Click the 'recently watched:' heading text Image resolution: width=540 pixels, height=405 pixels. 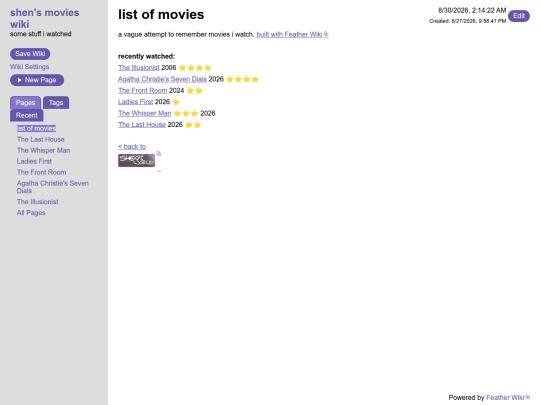point(146,56)
